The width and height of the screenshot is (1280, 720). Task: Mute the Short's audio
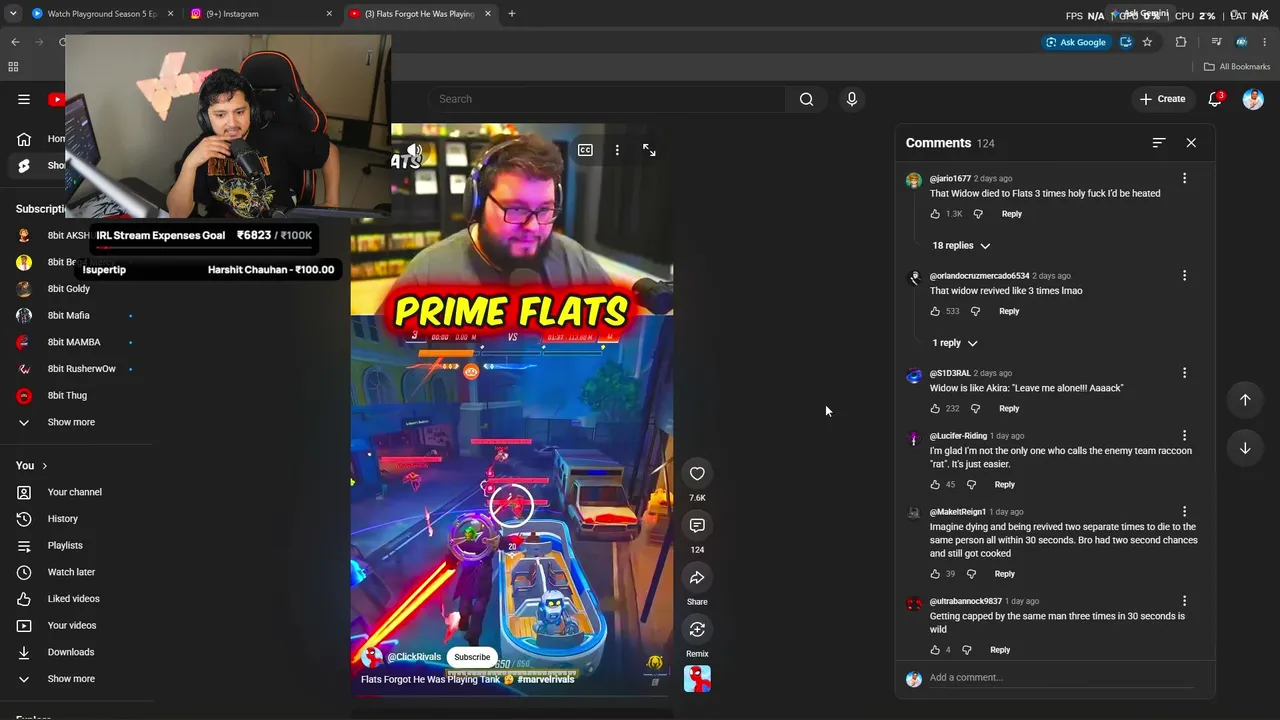415,150
